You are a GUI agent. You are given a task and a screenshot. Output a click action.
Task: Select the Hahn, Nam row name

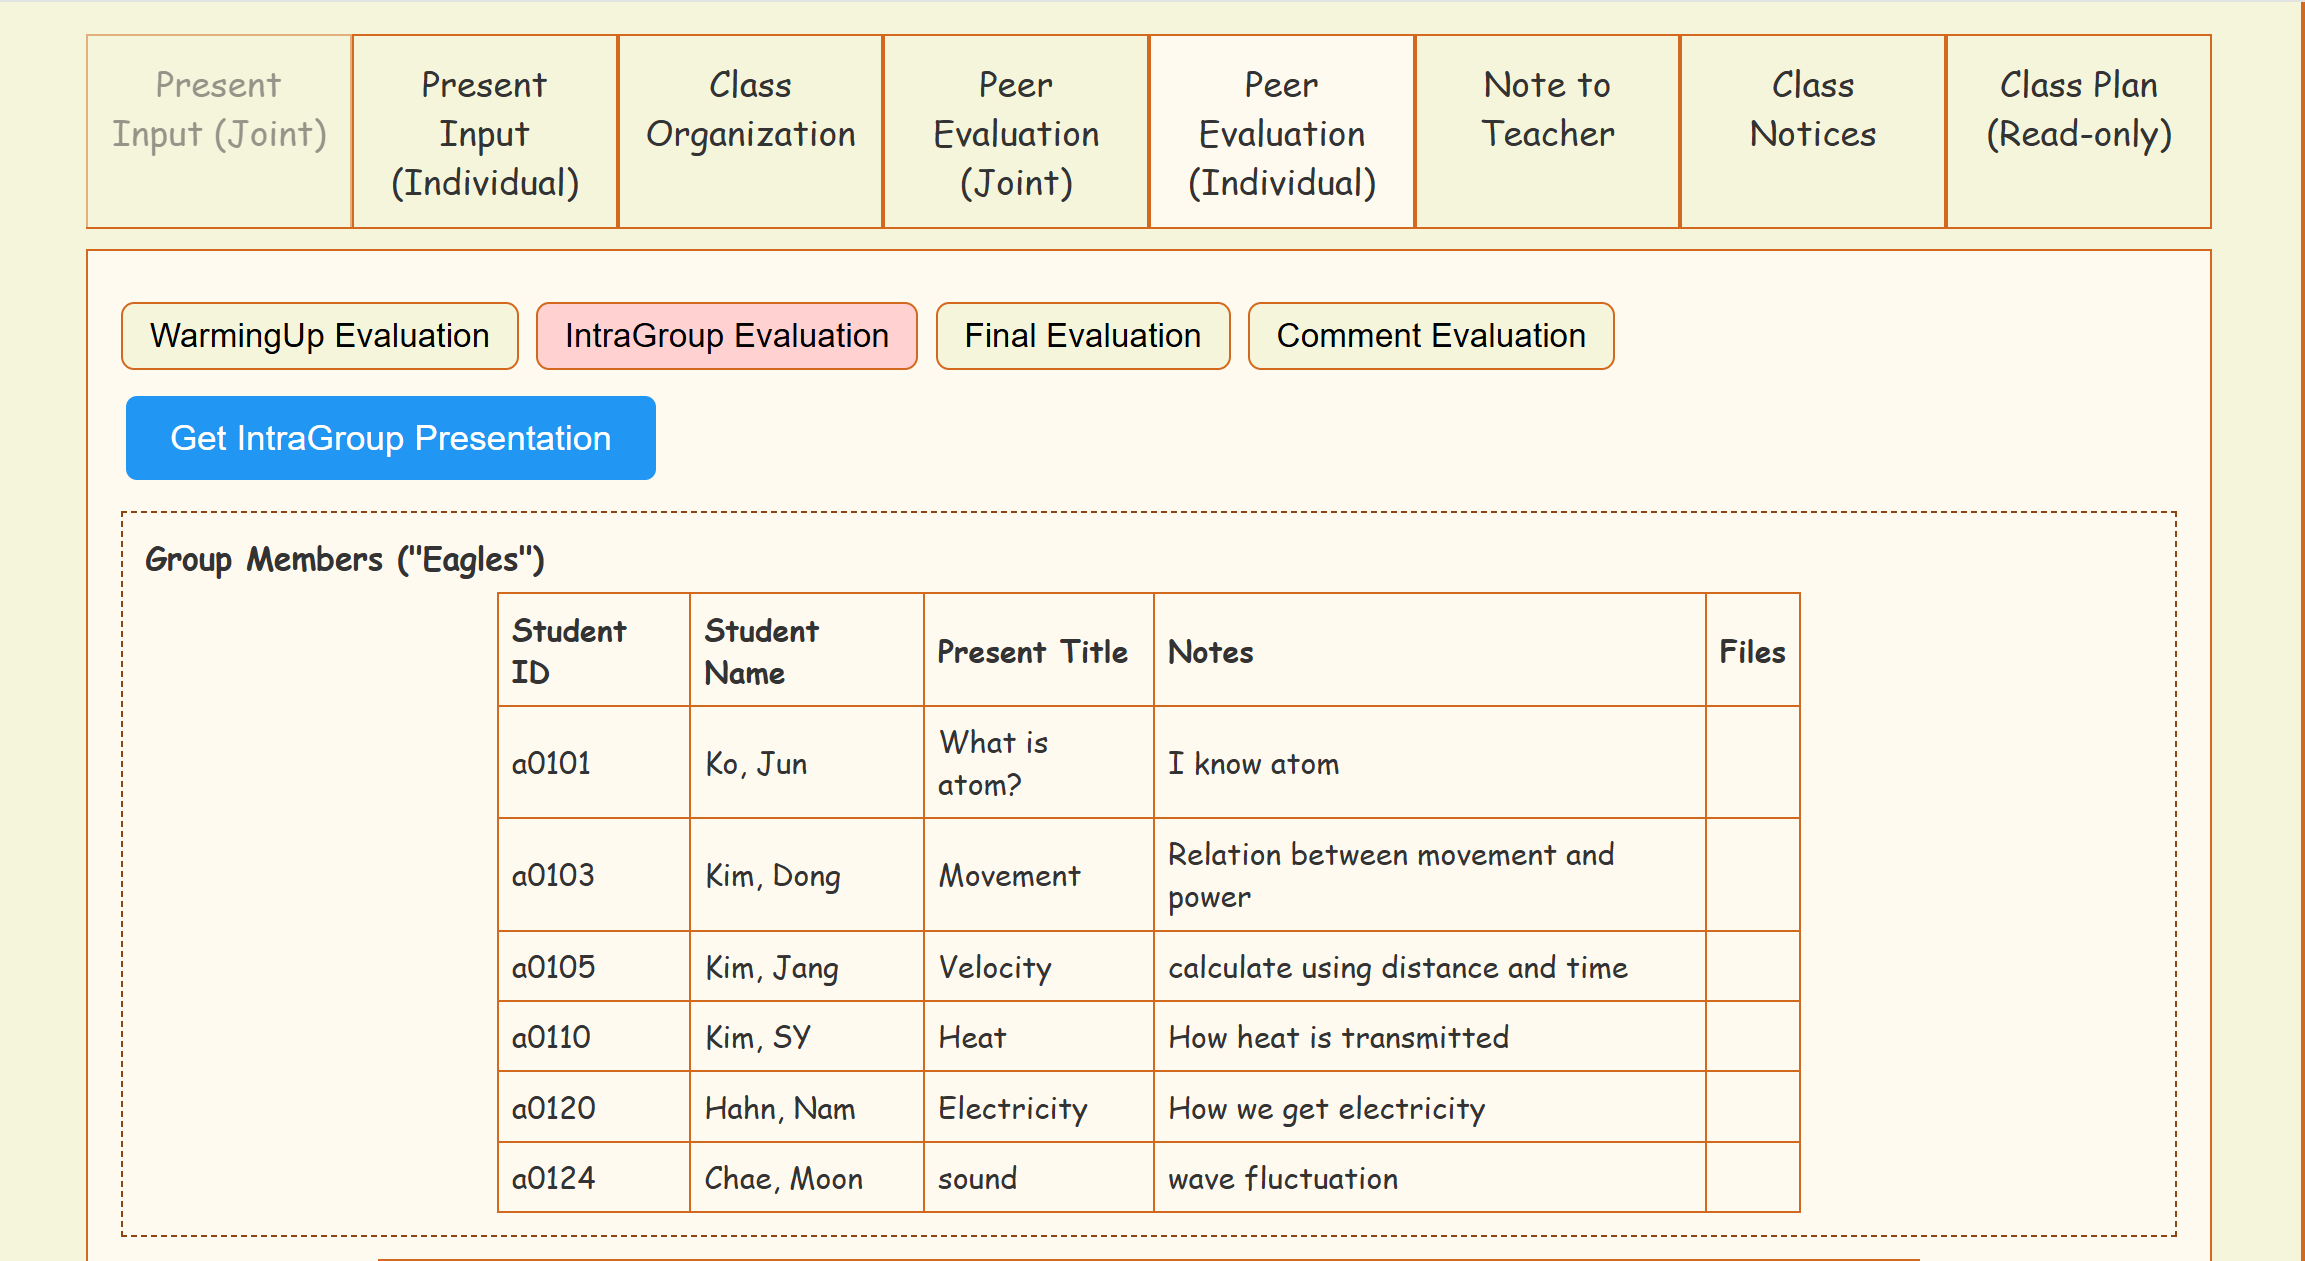click(780, 1108)
